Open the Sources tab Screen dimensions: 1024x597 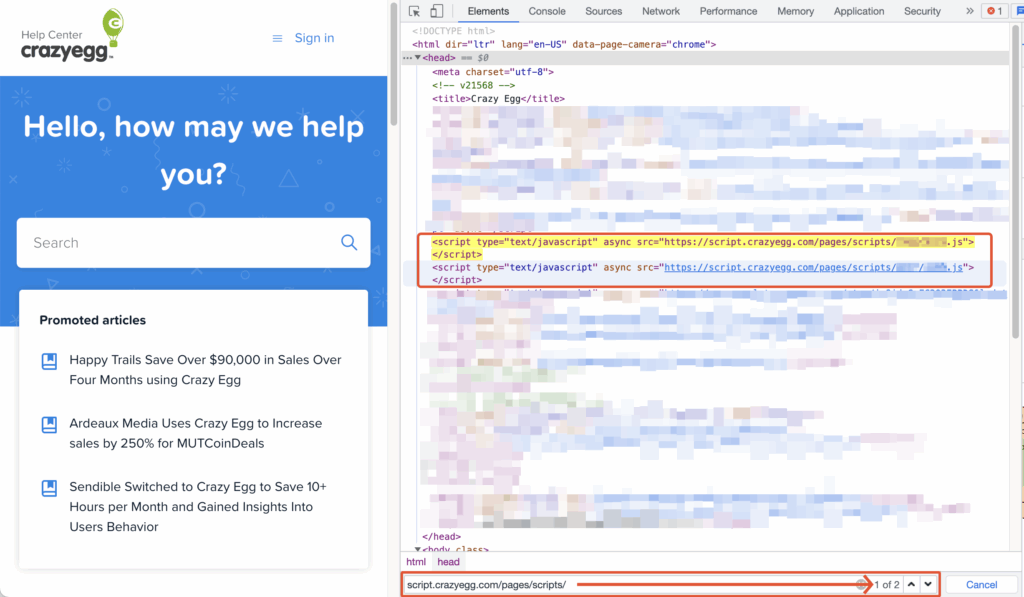coord(603,11)
